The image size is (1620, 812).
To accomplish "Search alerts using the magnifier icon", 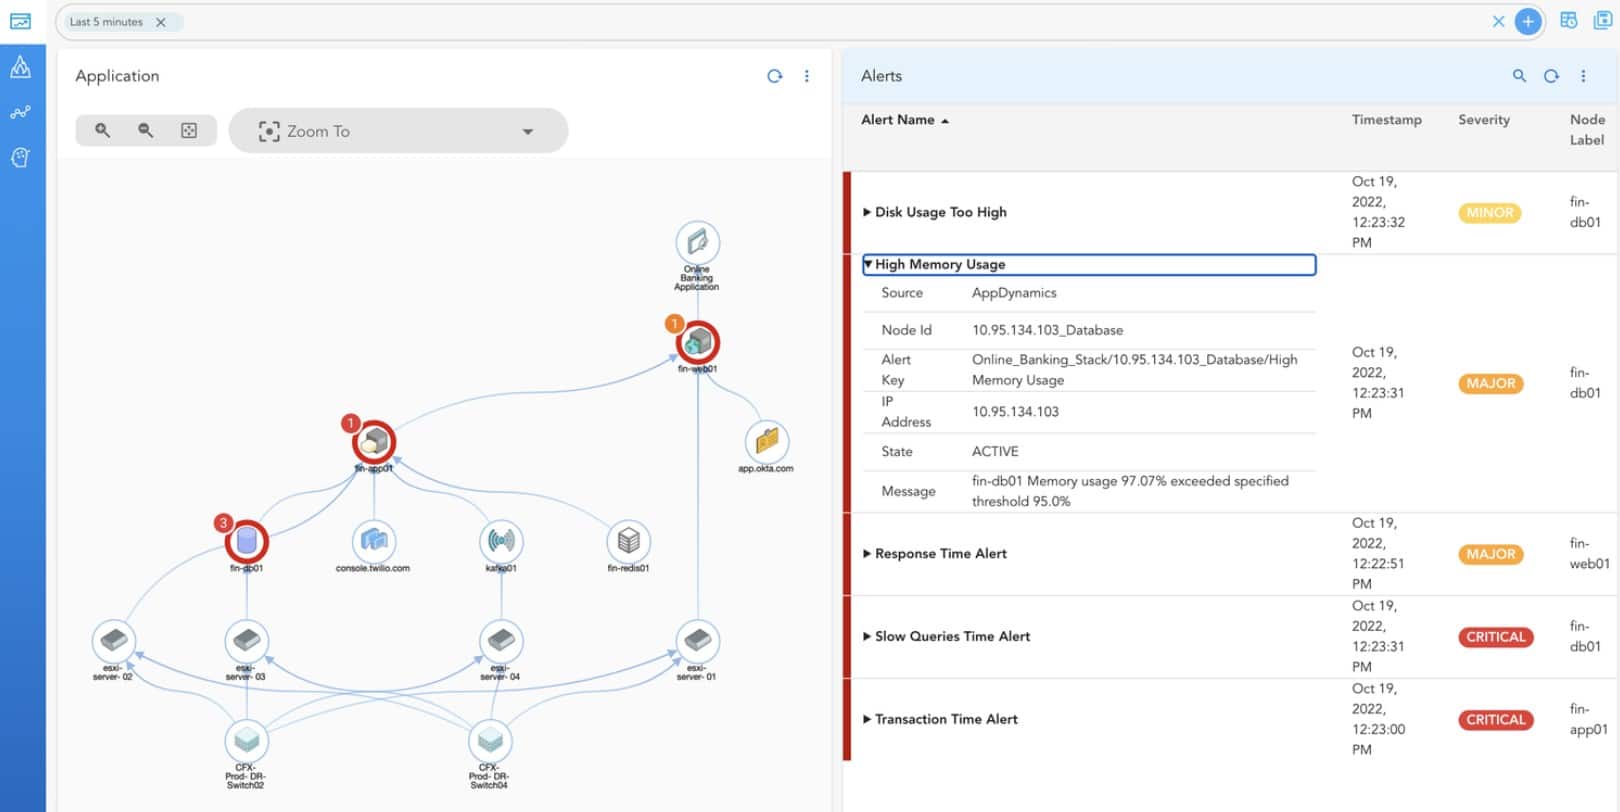I will coord(1519,76).
